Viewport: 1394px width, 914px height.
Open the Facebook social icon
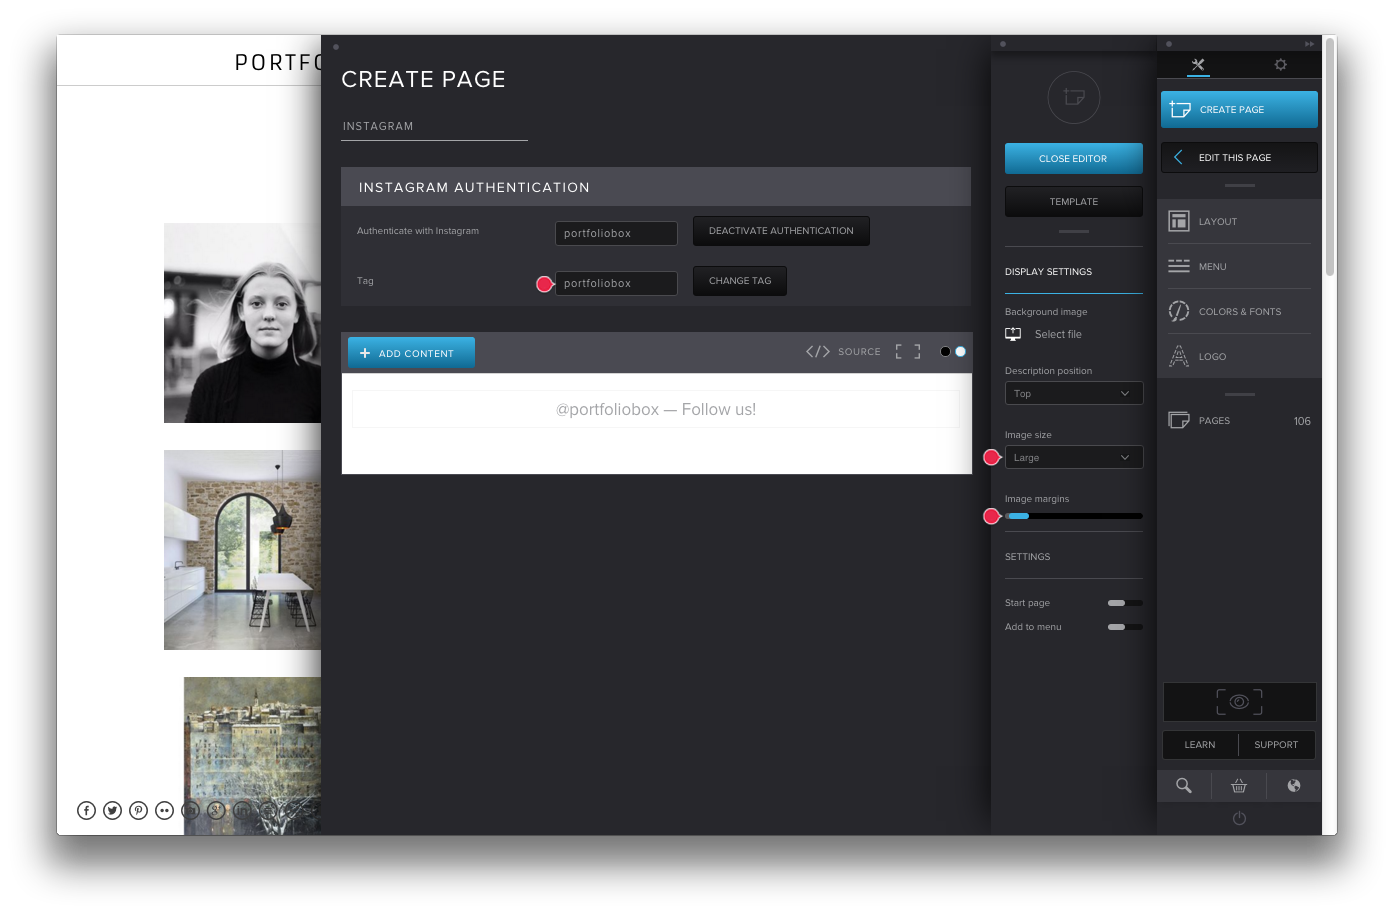click(86, 810)
